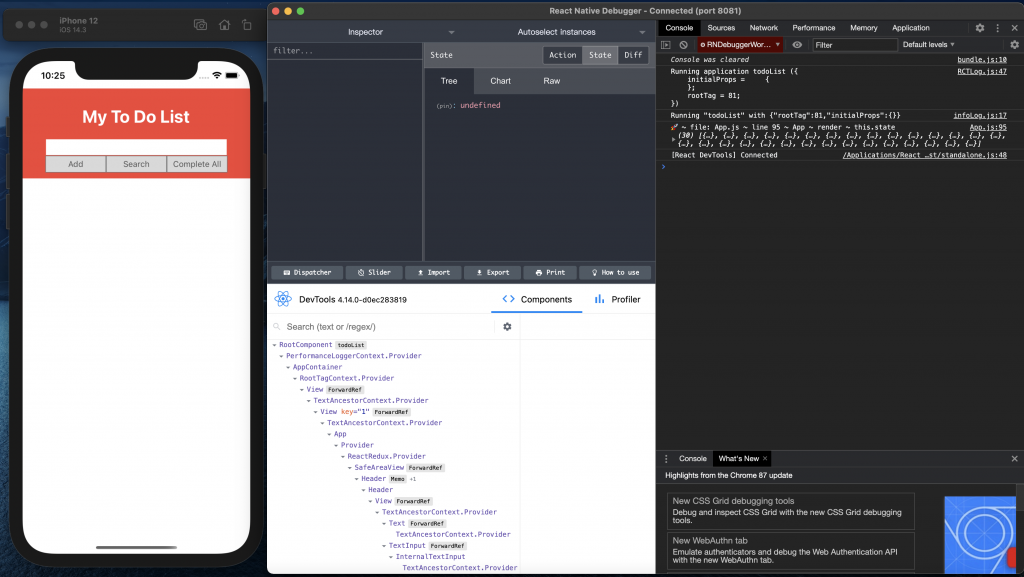The width and height of the screenshot is (1024, 577).
Task: Click the console Filter input field
Action: pyautogui.click(x=855, y=45)
